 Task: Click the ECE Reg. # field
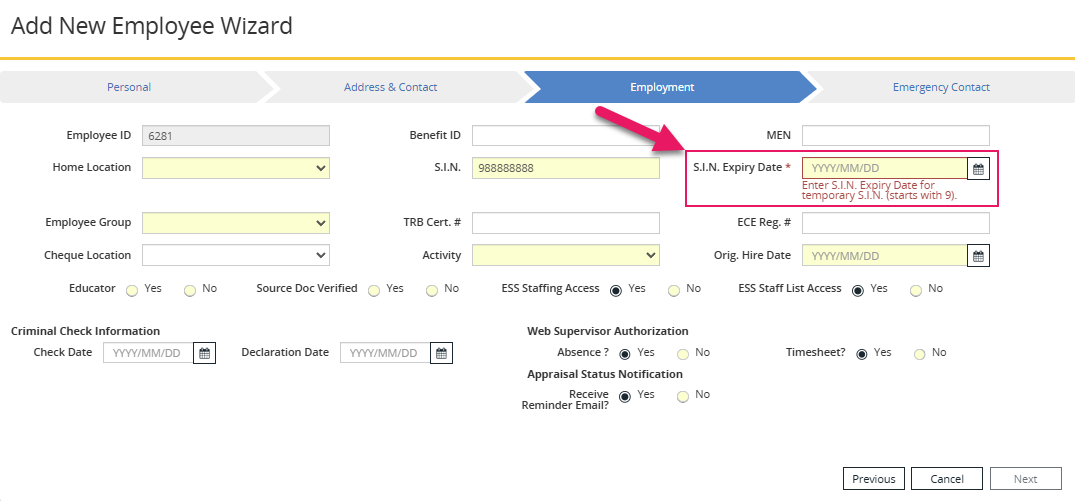(896, 223)
